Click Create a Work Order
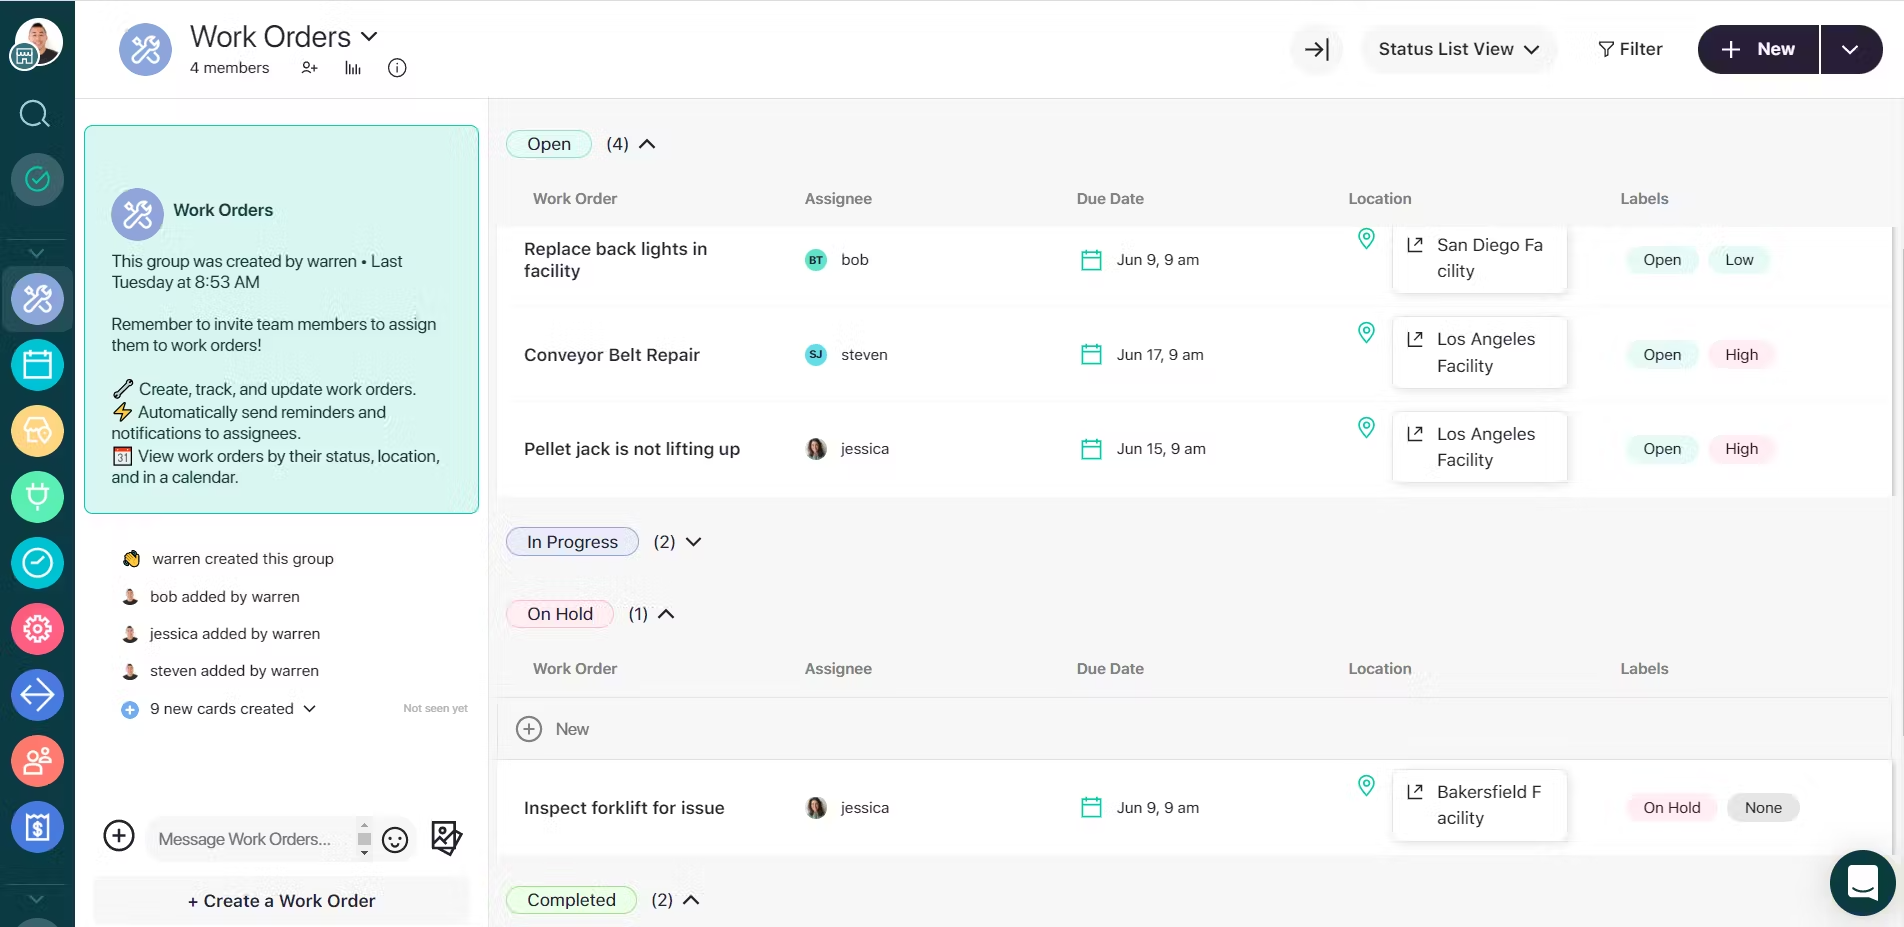This screenshot has width=1904, height=927. tap(281, 900)
